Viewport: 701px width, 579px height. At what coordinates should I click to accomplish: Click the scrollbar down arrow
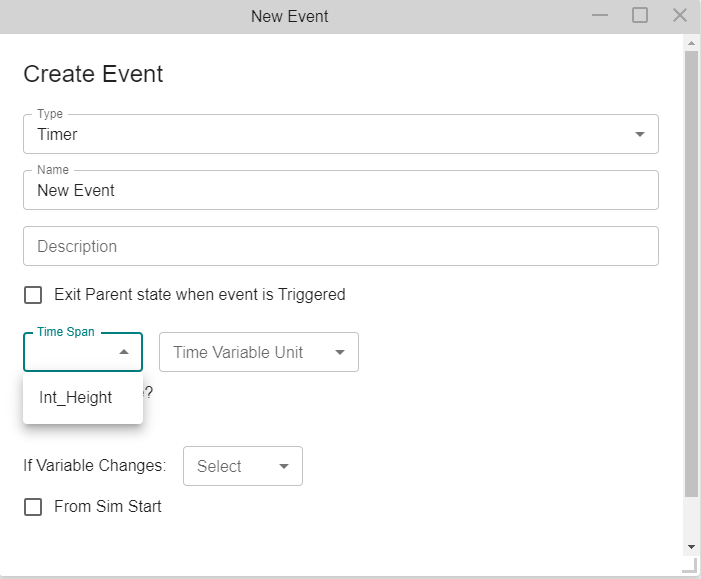pos(691,547)
